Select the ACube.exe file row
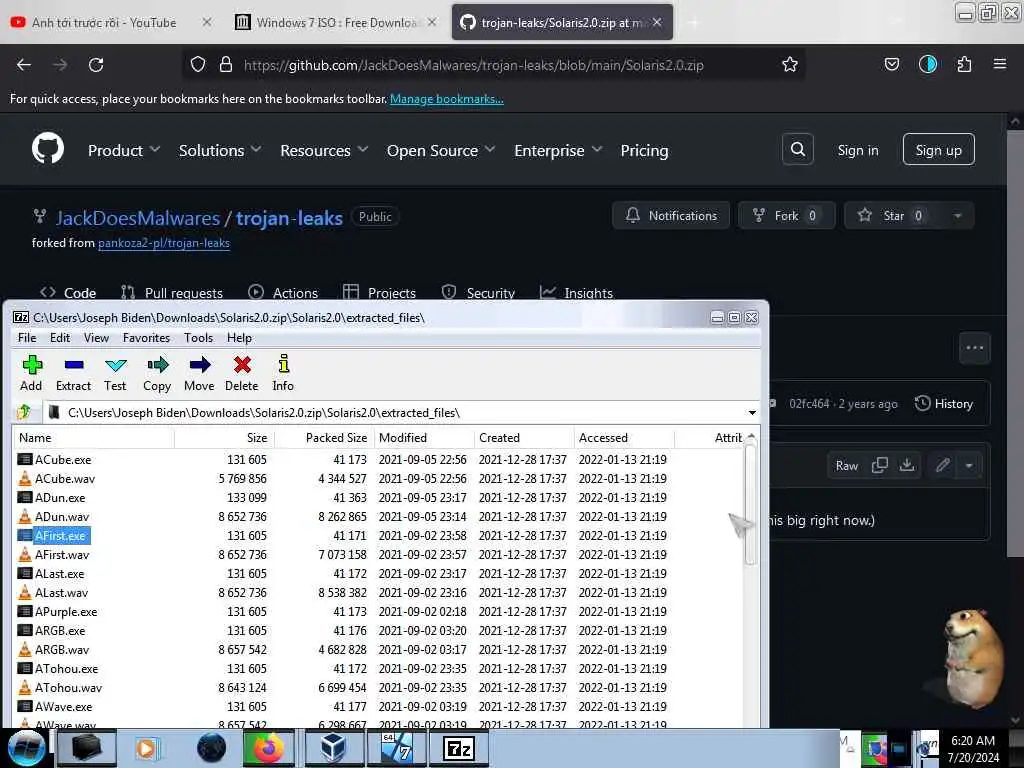 [378, 460]
